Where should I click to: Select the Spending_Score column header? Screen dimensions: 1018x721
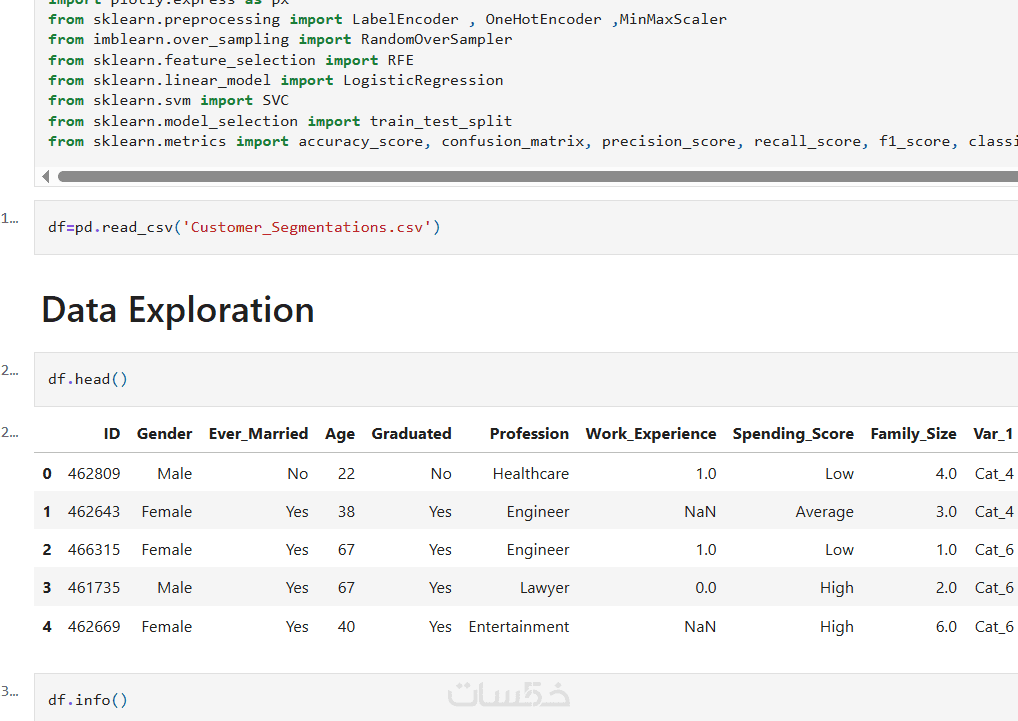click(793, 434)
